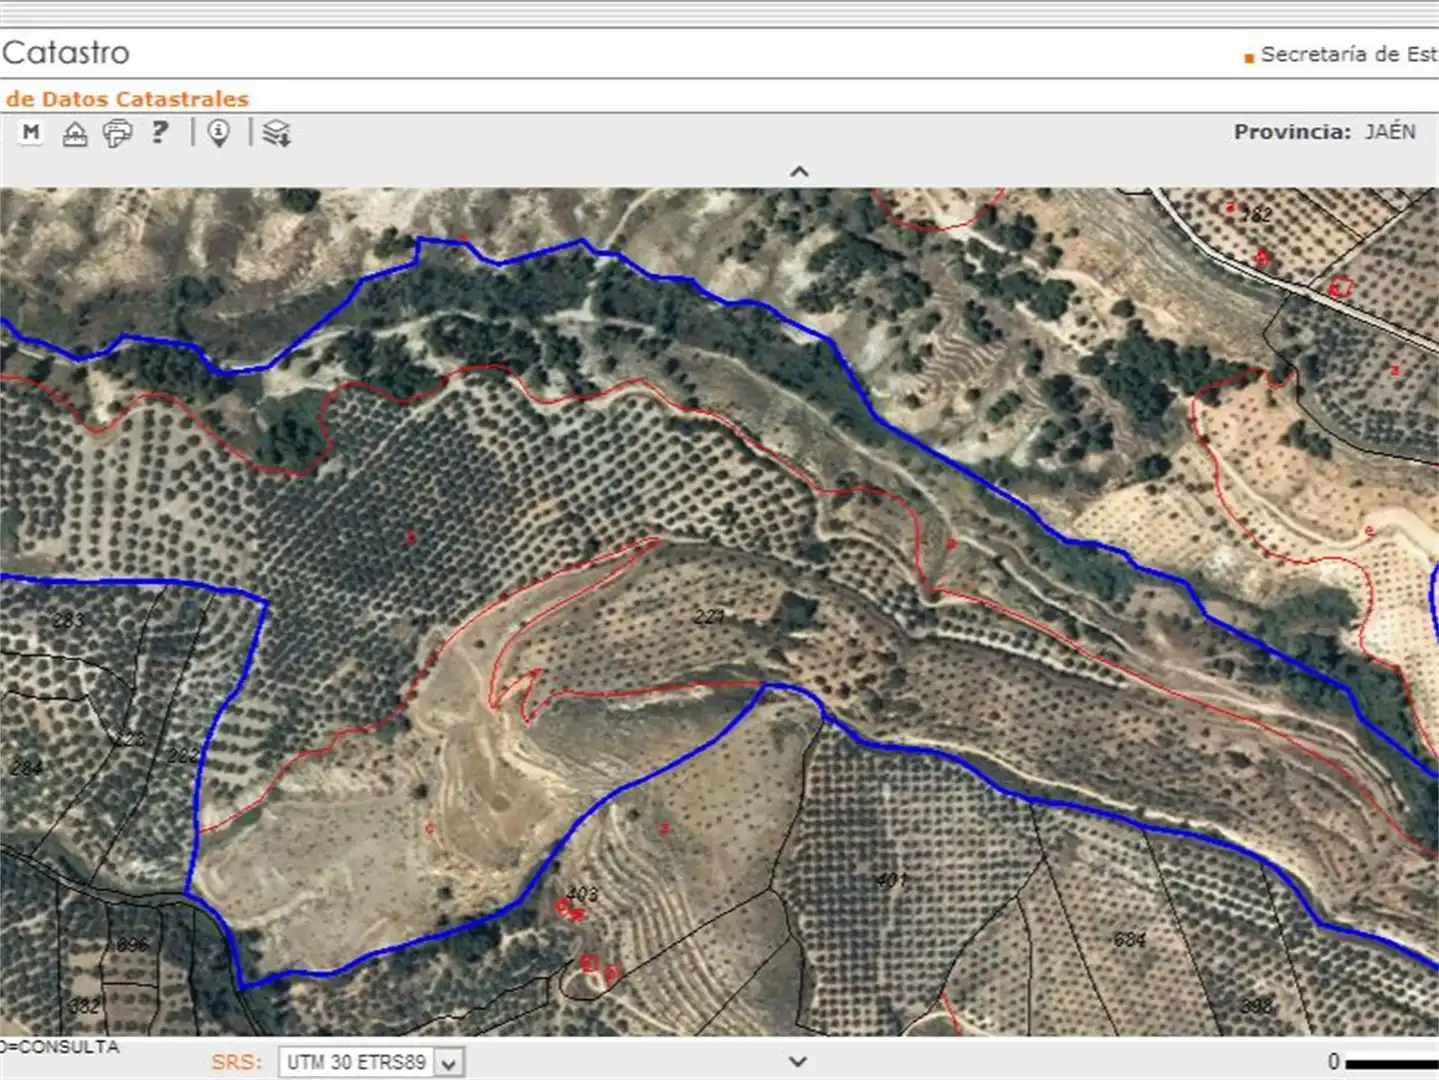Click parcel 283 on the map

[x=68, y=620]
